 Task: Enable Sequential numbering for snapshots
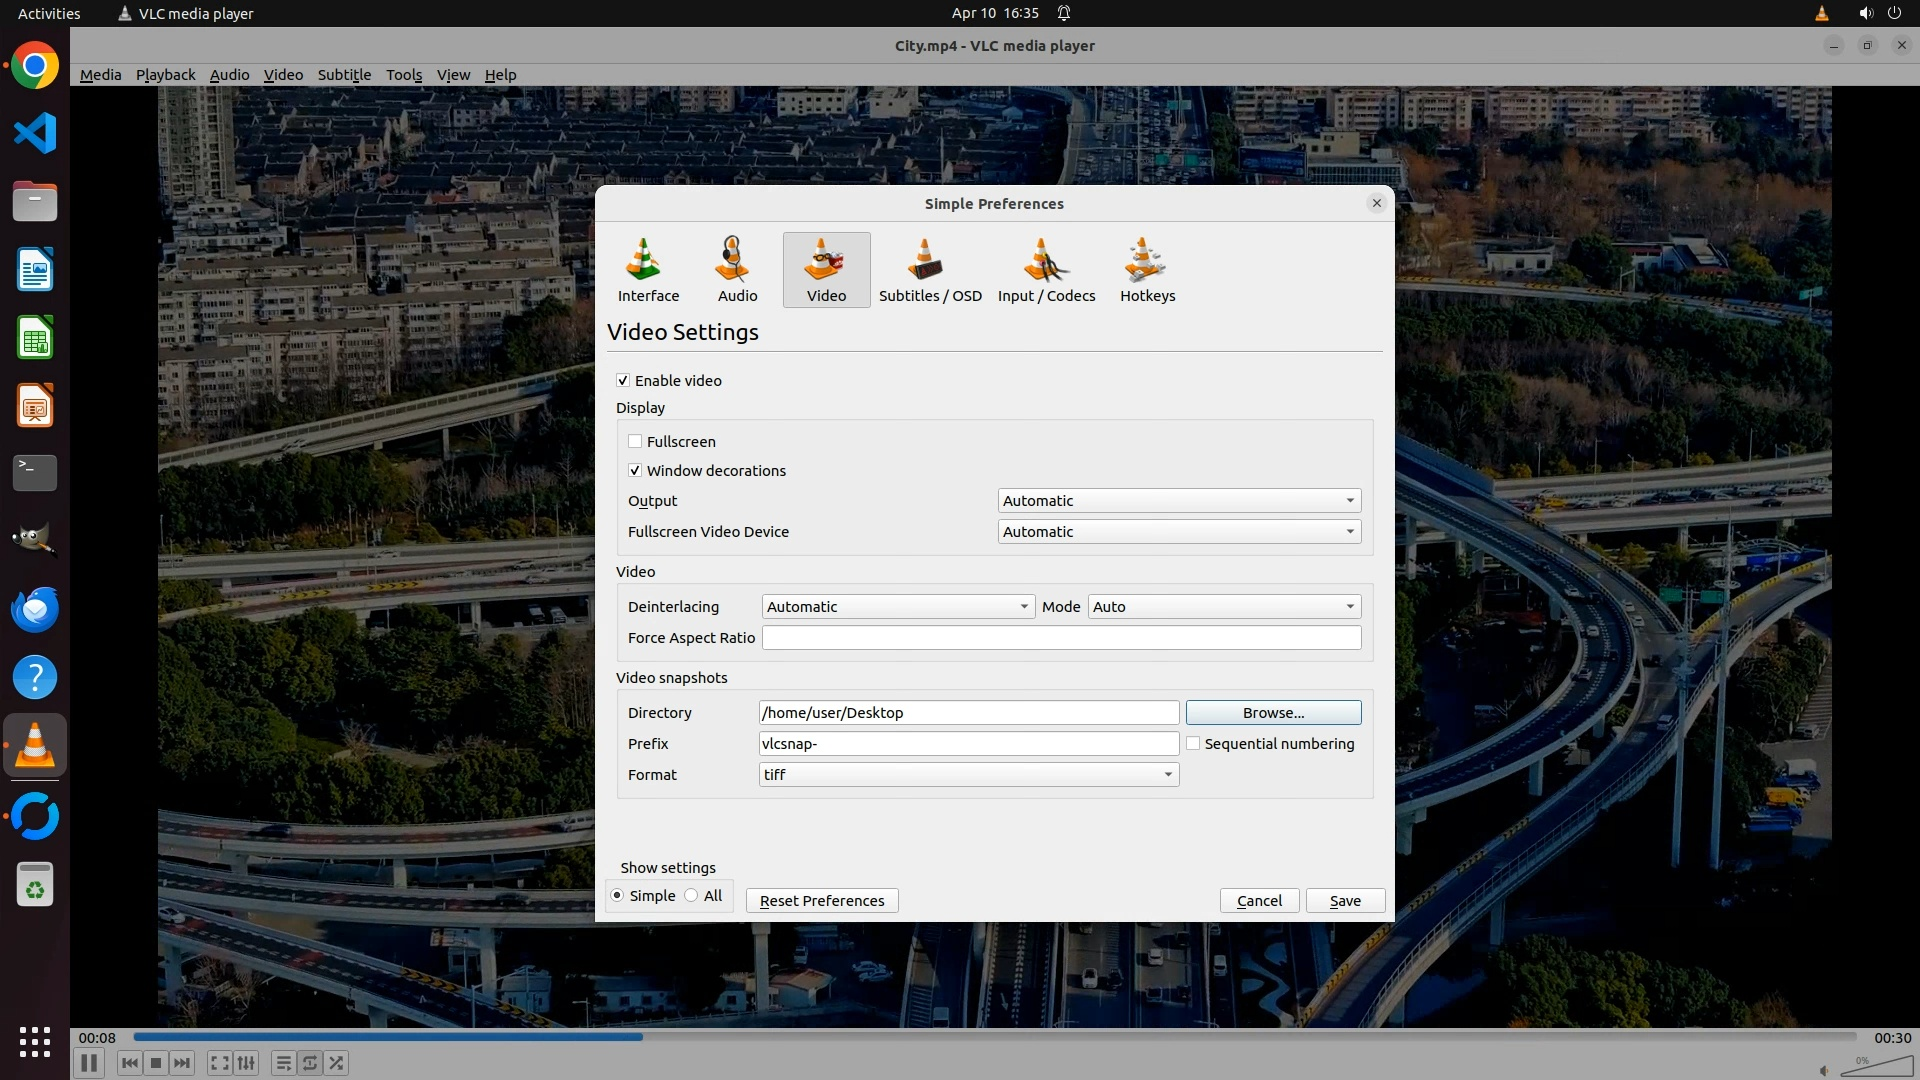pos(1193,743)
